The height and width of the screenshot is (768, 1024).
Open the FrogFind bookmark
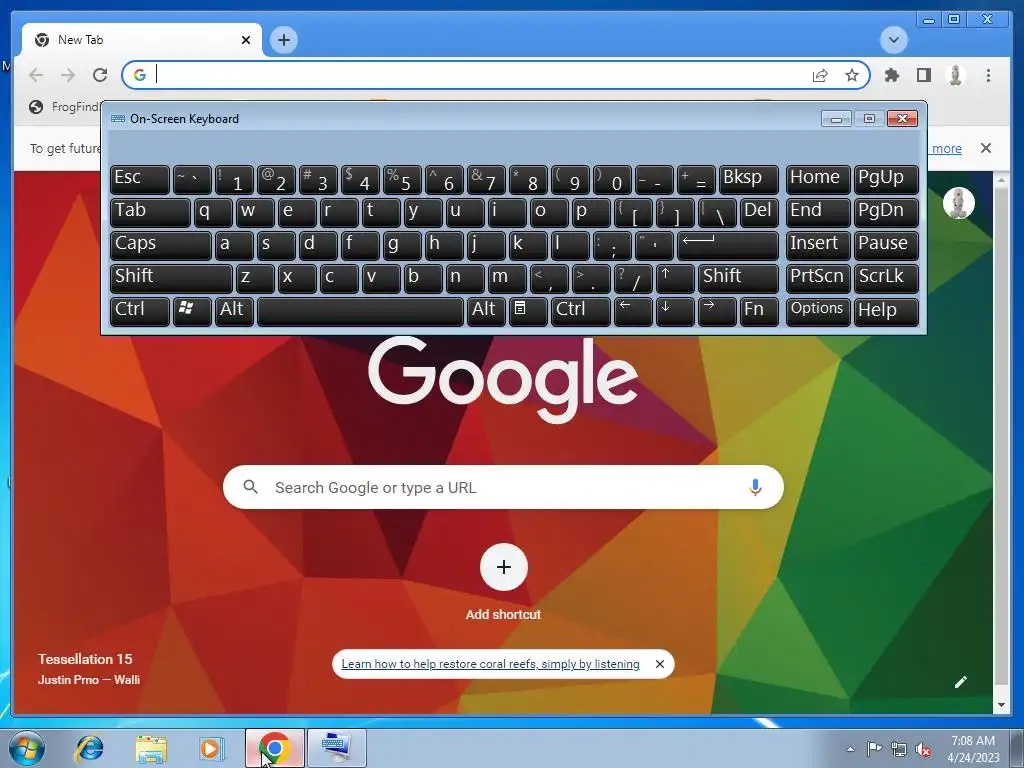(x=65, y=106)
